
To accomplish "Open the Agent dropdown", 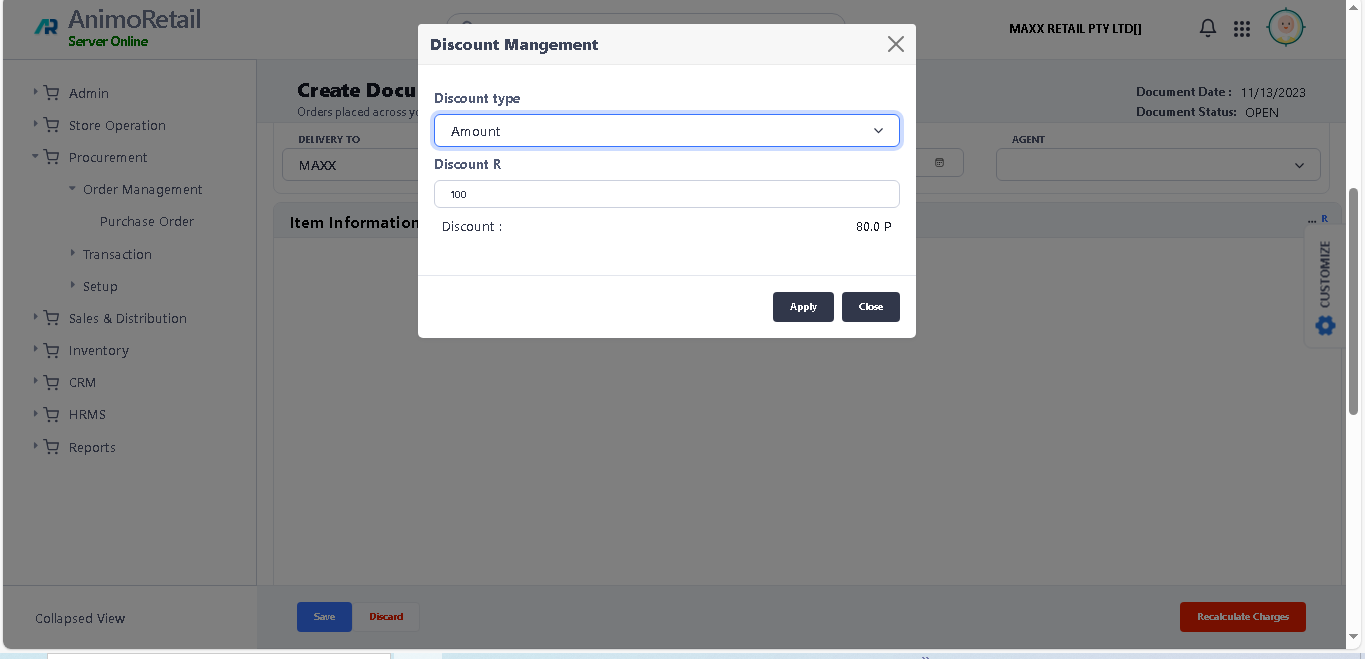I will click(x=1158, y=165).
